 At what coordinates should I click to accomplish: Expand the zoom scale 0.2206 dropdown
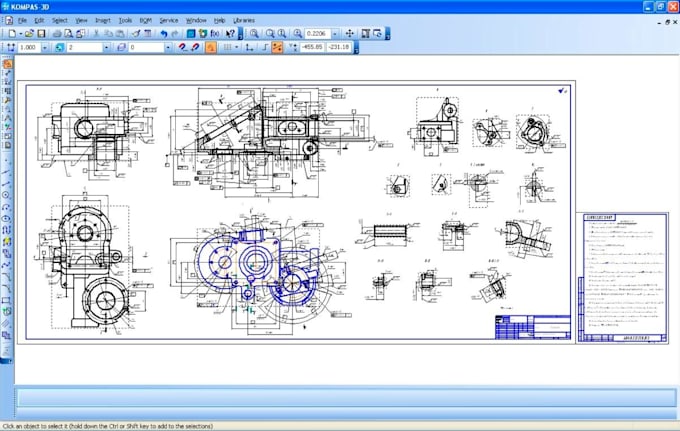(335, 33)
